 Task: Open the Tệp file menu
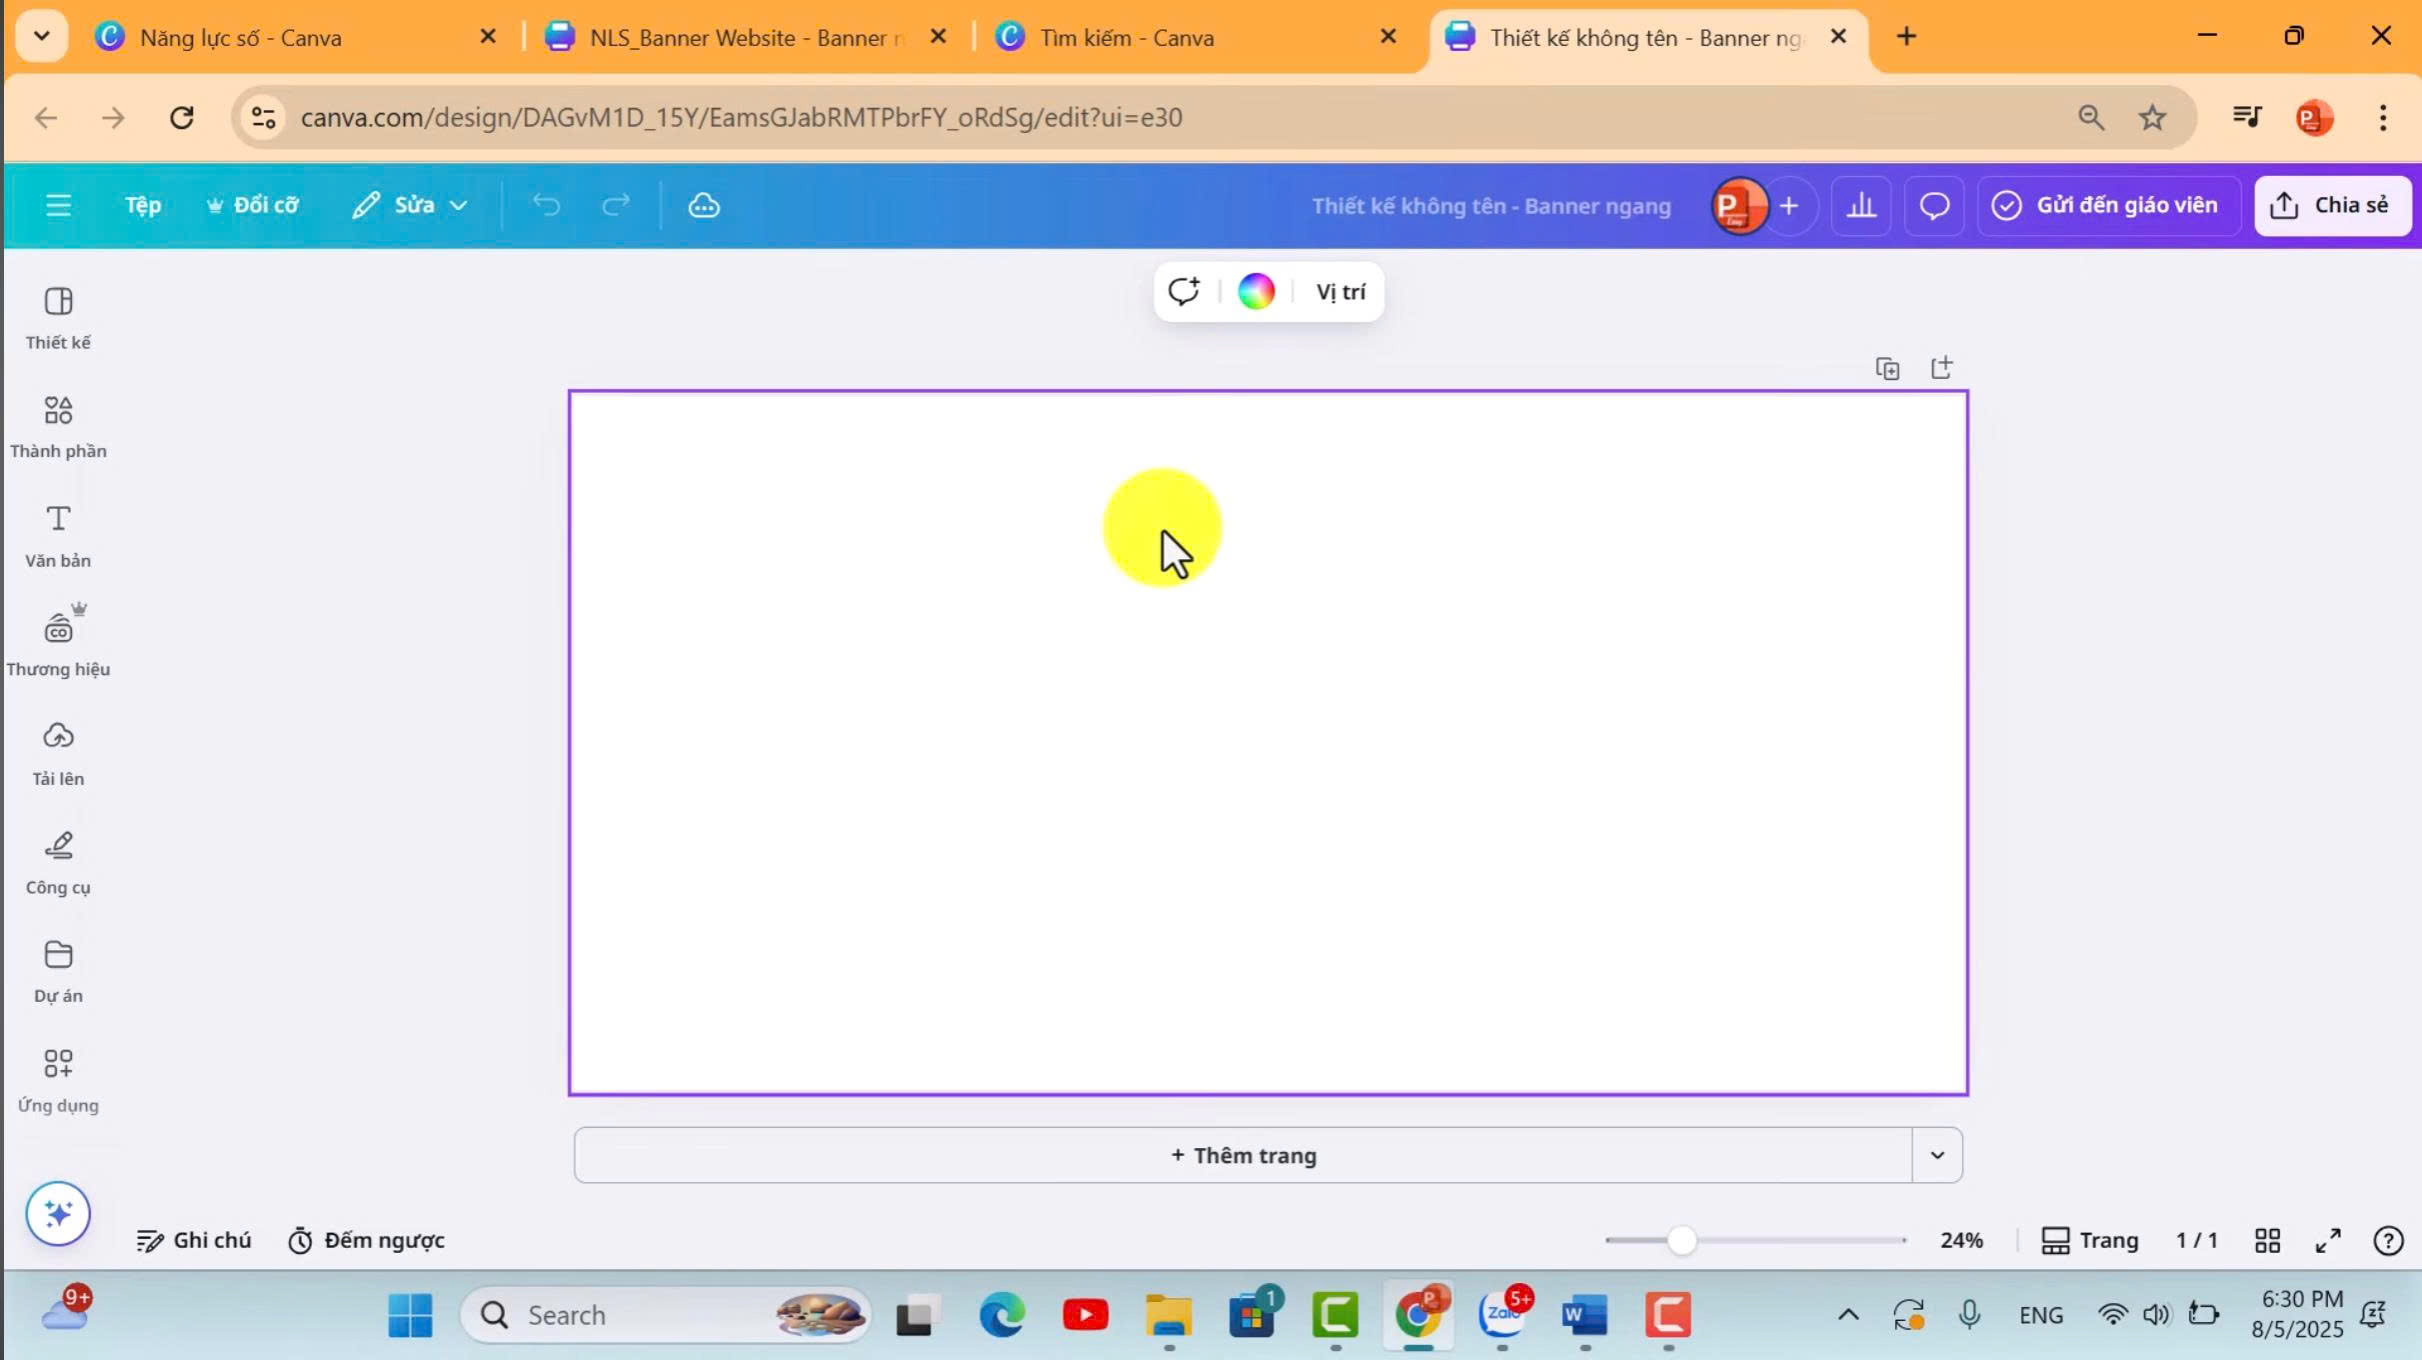click(142, 206)
